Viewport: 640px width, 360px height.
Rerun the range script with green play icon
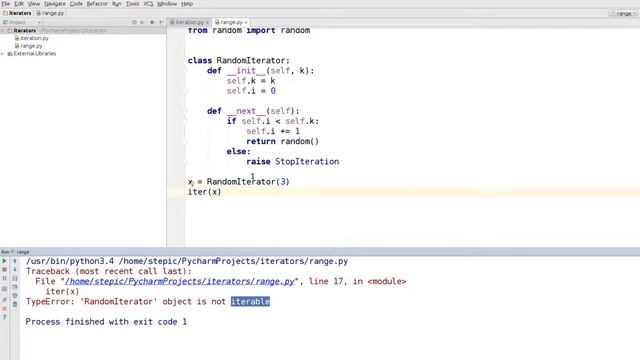click(4, 261)
